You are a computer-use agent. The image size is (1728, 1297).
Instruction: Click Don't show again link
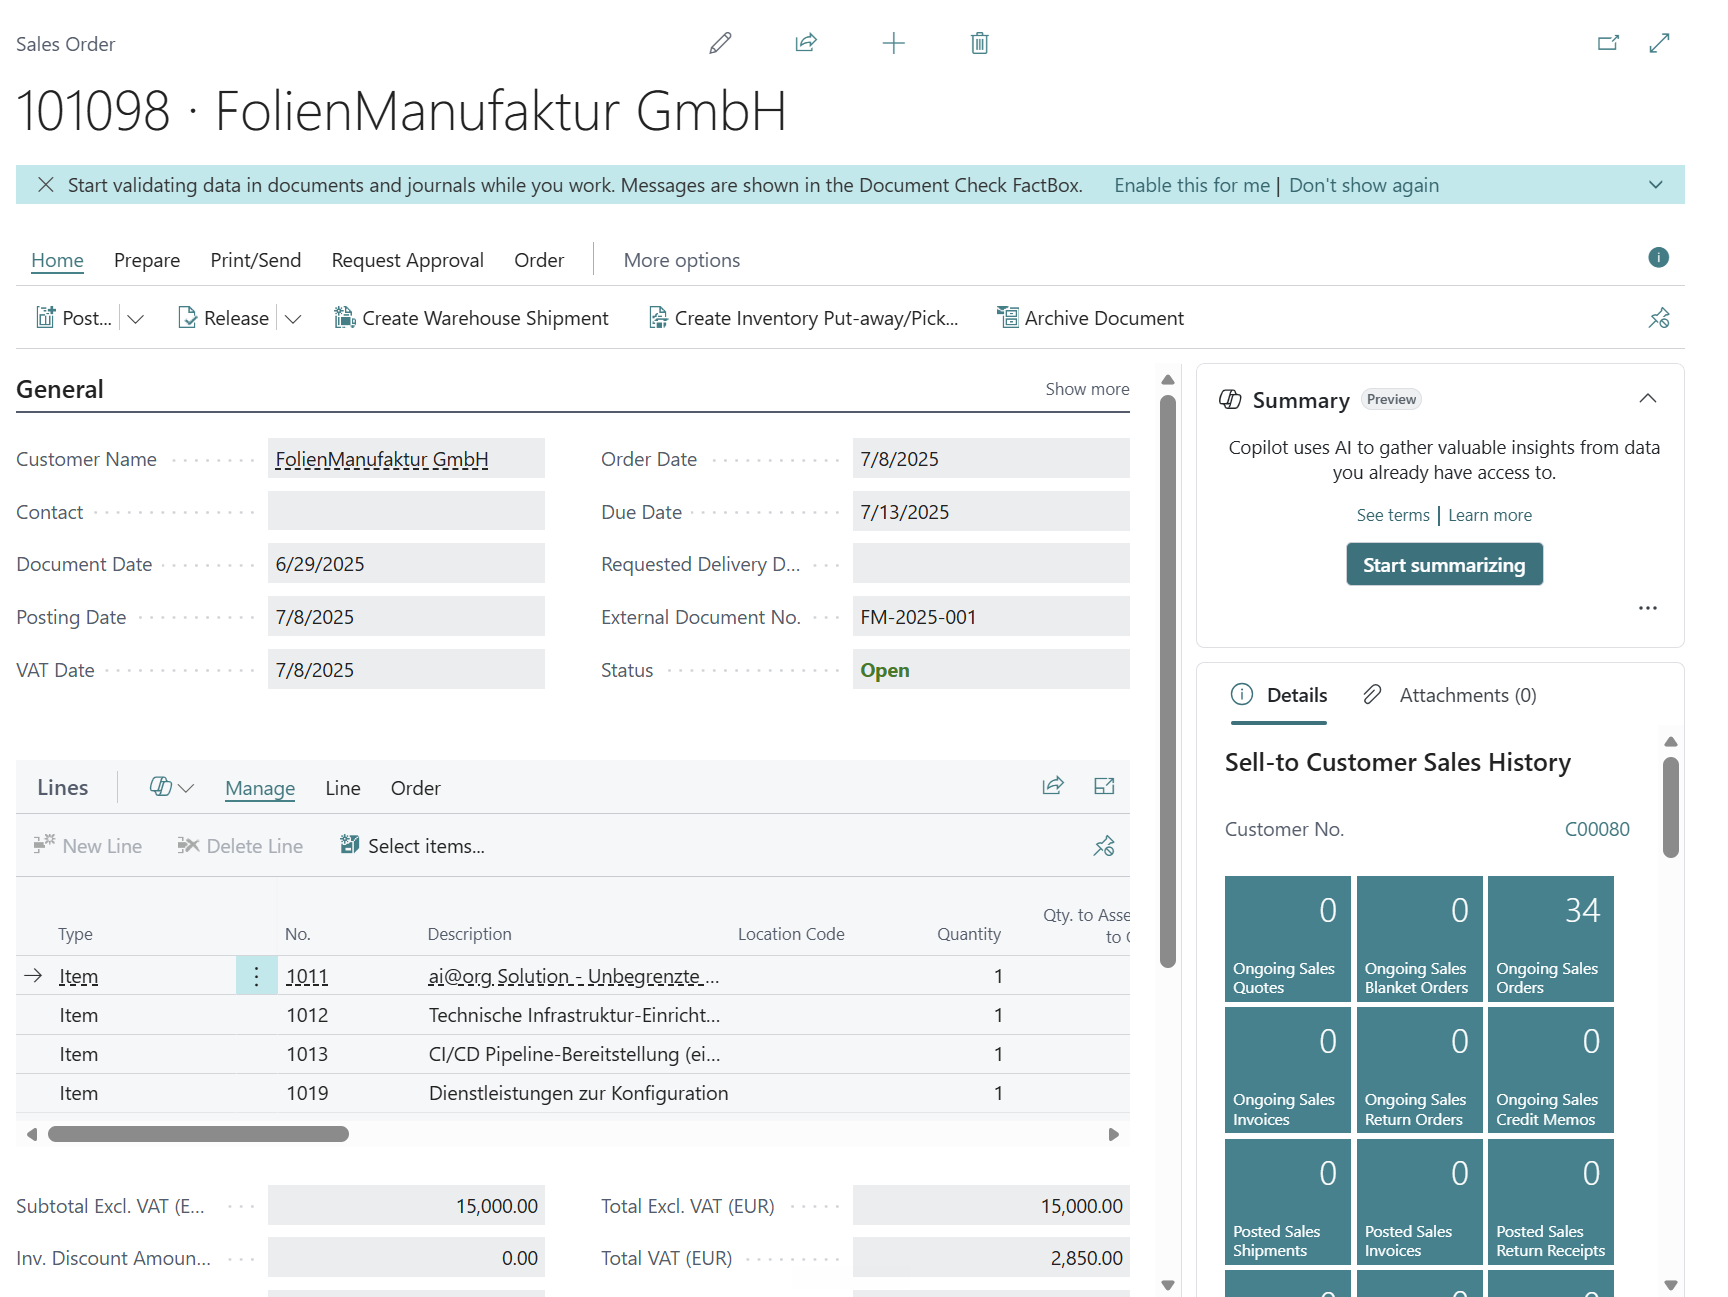(1364, 185)
